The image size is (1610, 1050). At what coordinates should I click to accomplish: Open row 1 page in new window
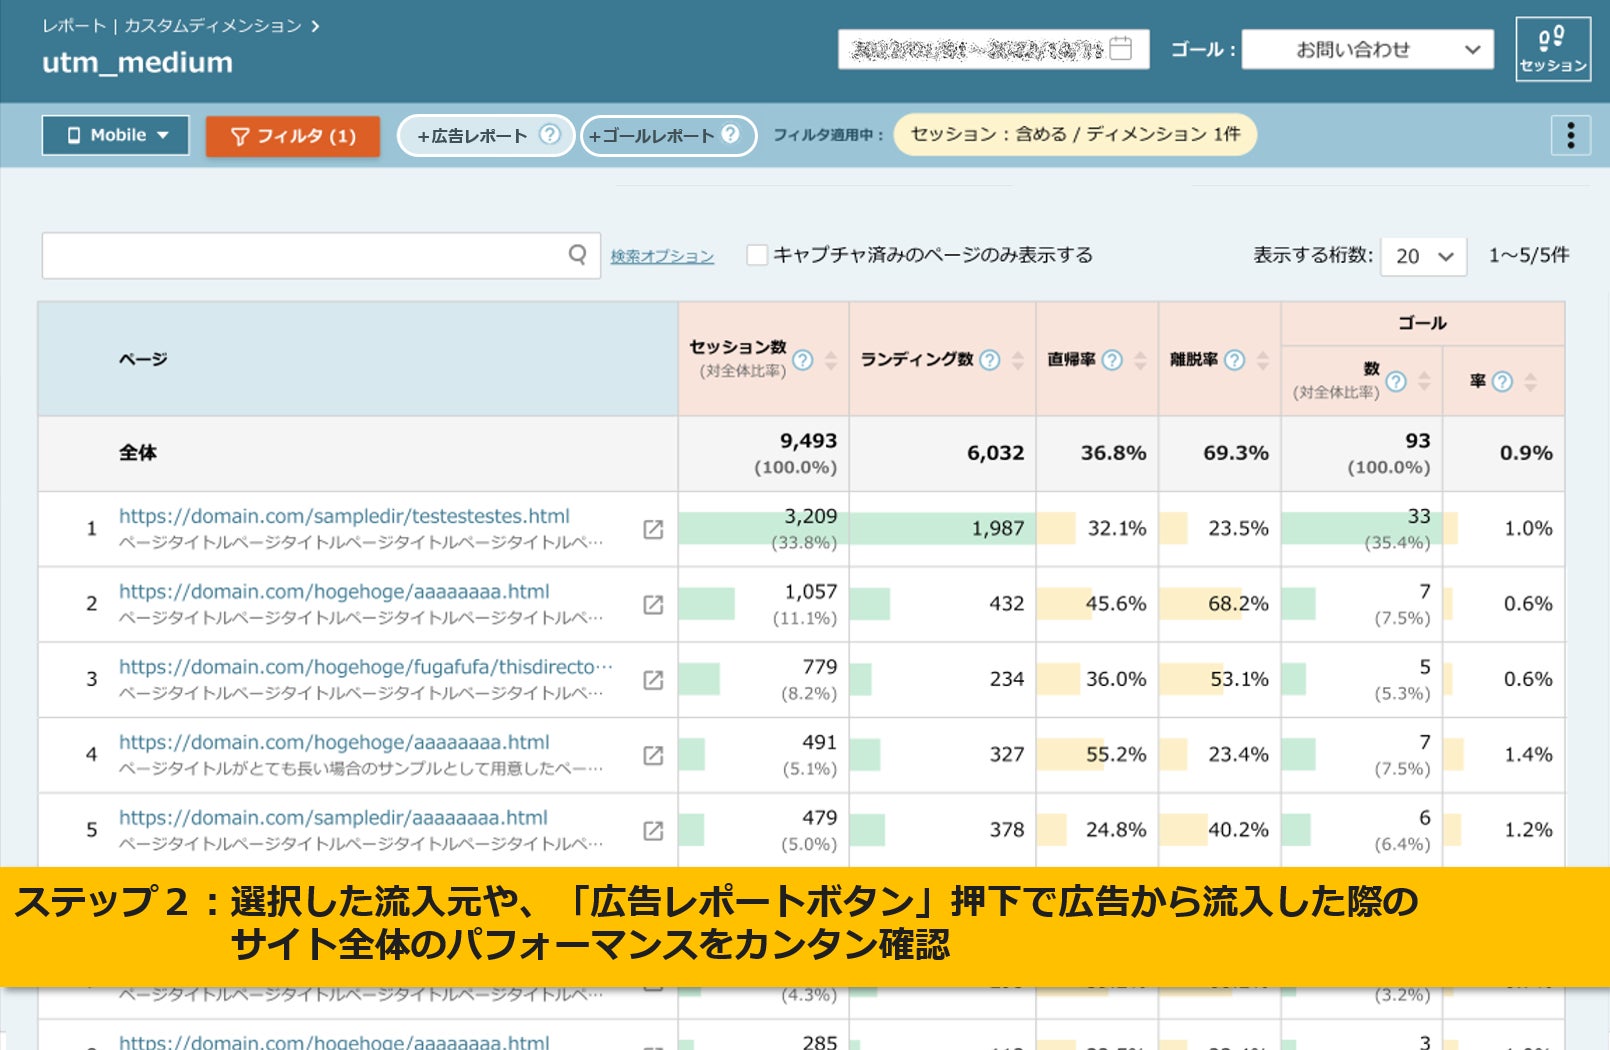[653, 529]
